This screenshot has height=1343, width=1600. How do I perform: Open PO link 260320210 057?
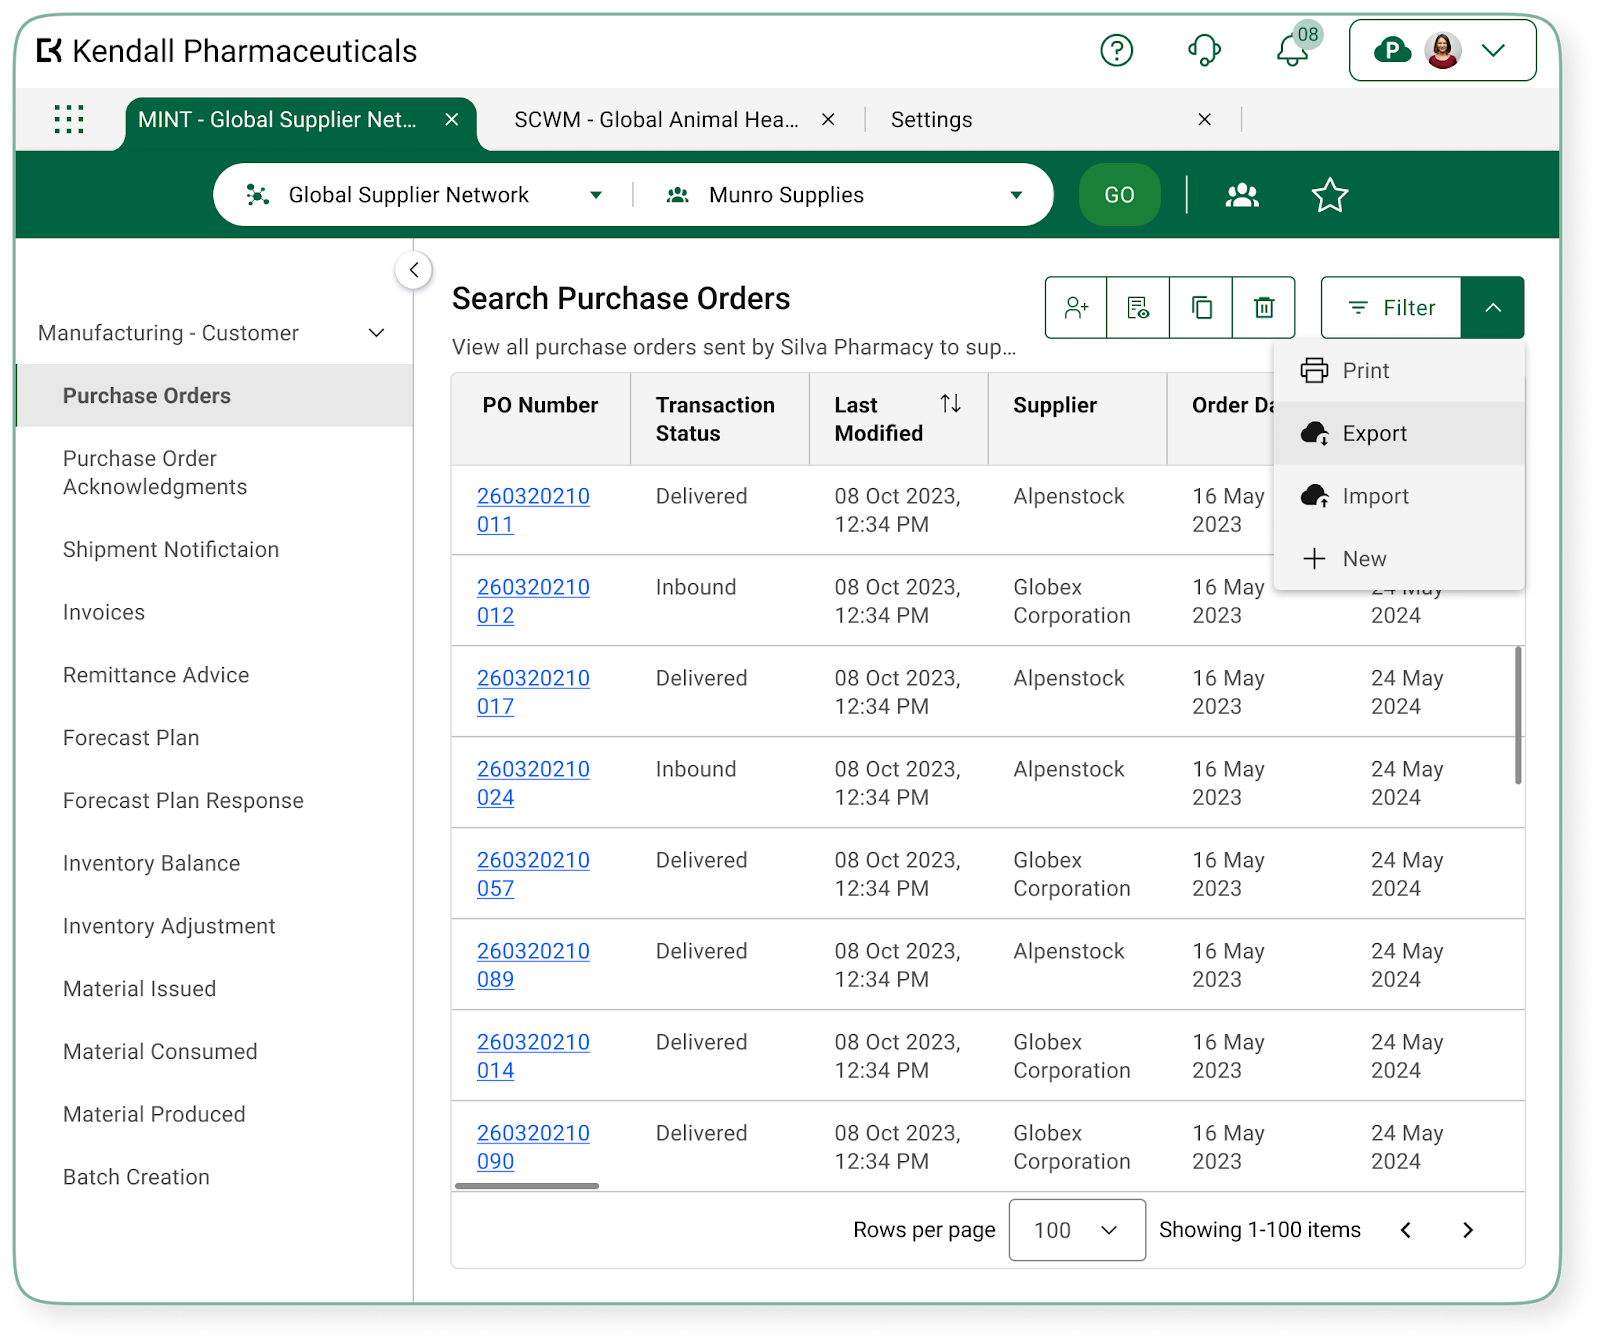(x=533, y=874)
